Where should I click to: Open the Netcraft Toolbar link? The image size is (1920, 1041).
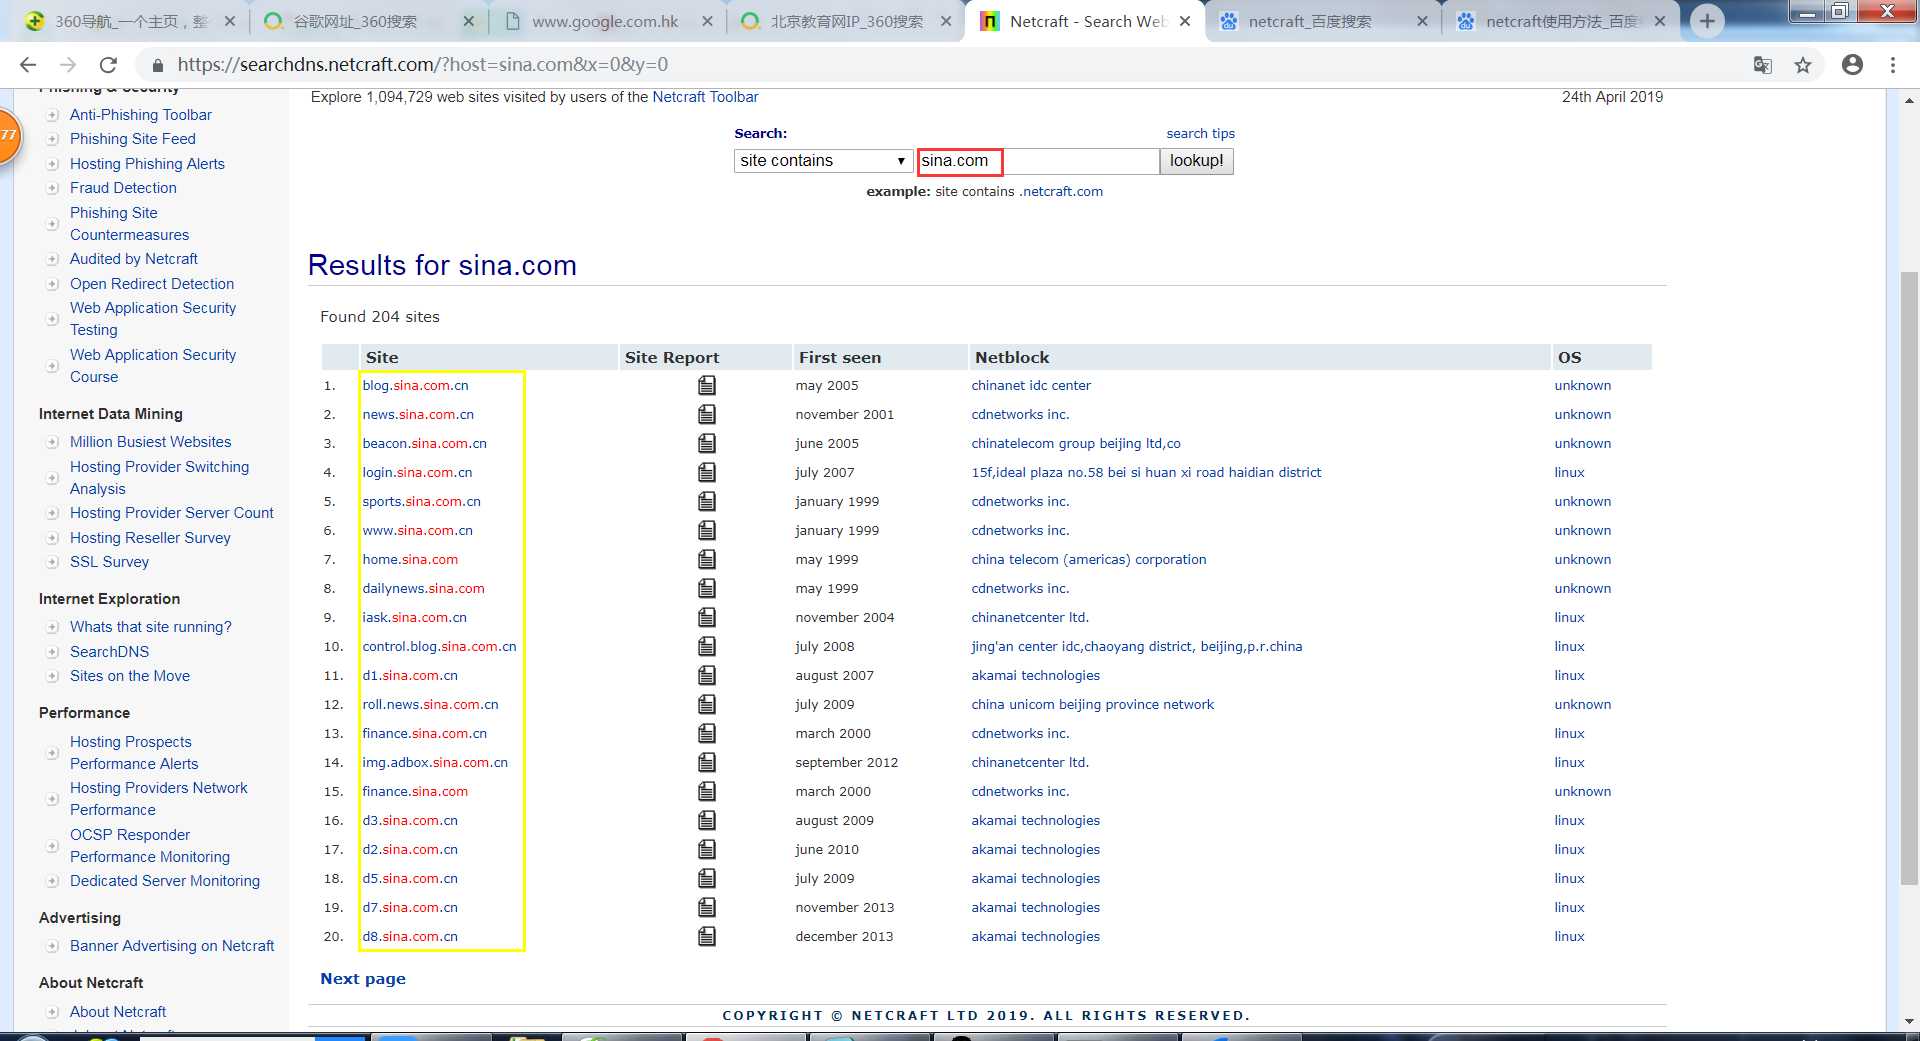(x=705, y=97)
